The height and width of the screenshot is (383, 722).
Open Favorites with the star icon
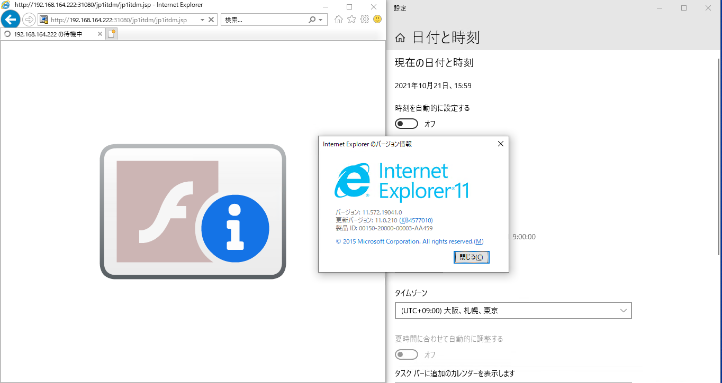pos(351,19)
